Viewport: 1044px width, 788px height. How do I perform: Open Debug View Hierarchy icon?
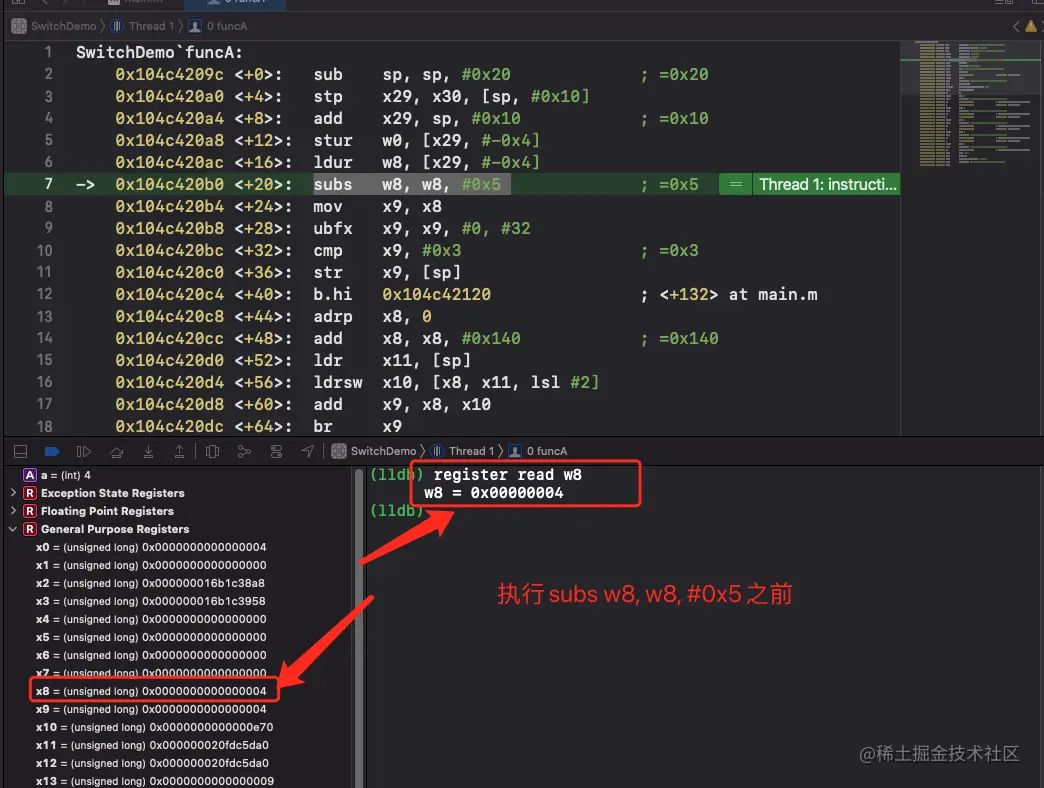[x=212, y=452]
